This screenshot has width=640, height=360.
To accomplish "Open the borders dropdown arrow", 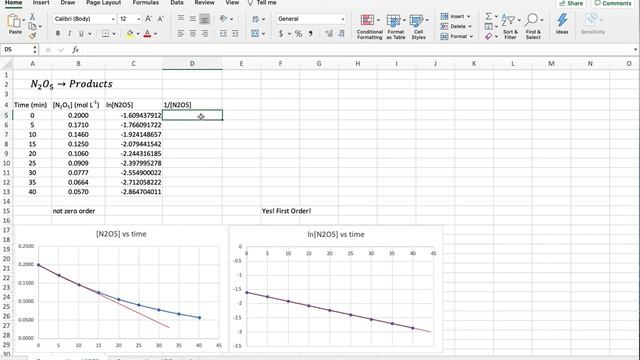I will click(x=113, y=34).
